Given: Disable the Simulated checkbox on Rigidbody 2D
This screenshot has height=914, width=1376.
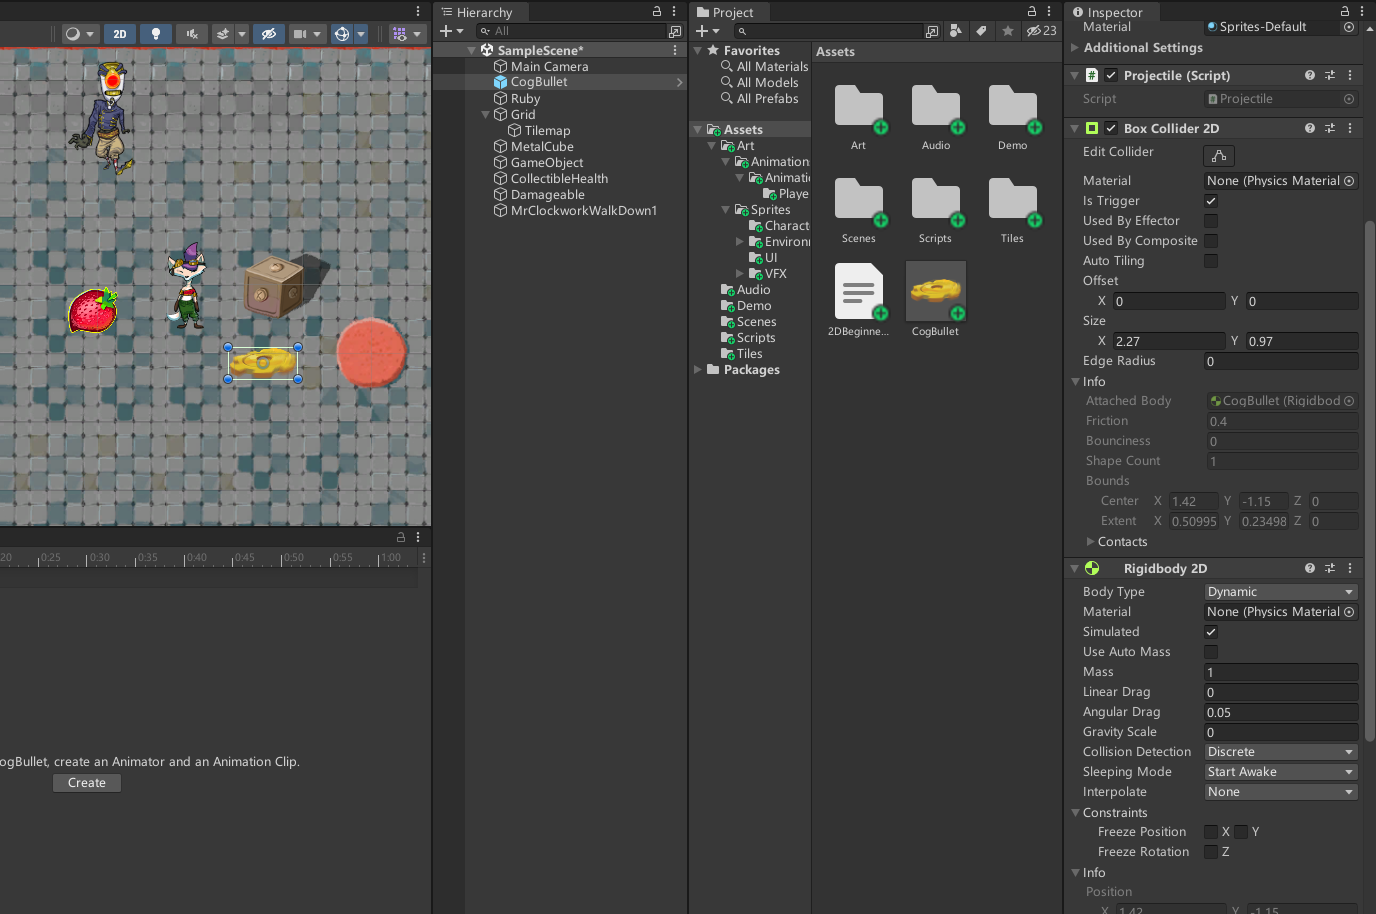Looking at the screenshot, I should coord(1210,631).
